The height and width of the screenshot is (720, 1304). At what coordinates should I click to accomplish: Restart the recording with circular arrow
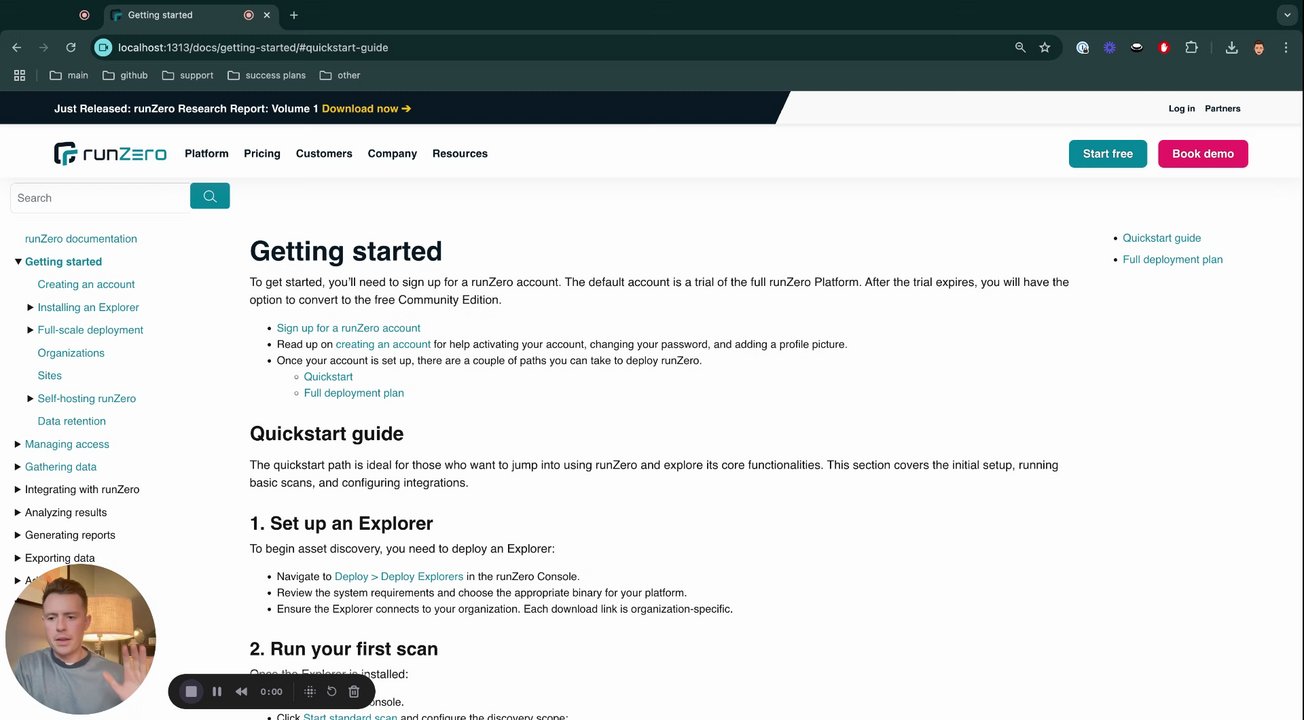click(332, 691)
